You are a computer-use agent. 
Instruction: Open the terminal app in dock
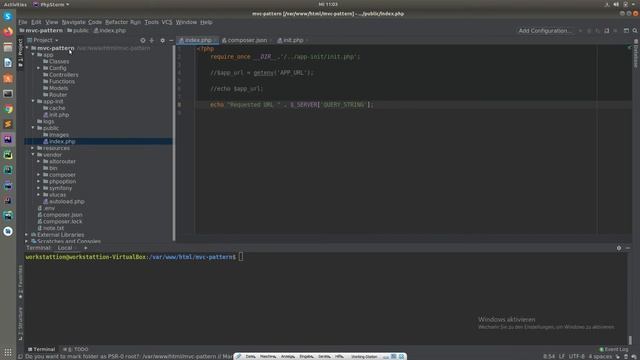pos(8,93)
